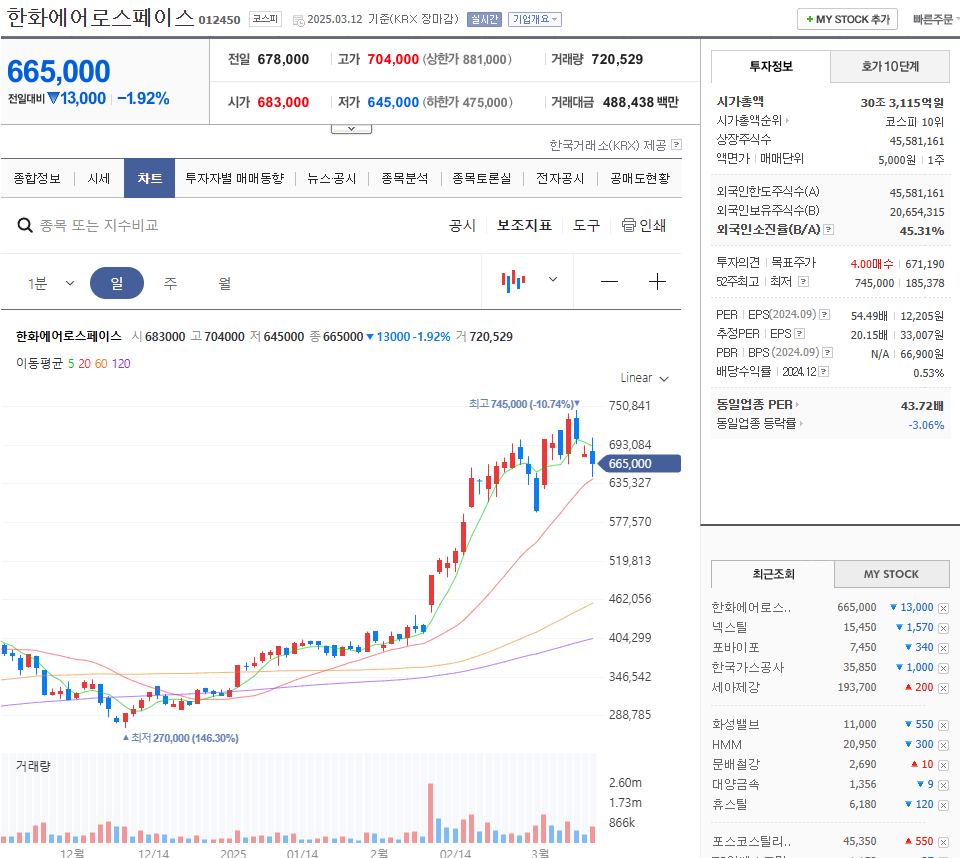Screen dimensions: 960x858
Task: Open the 호가 10단계 tab
Action: tap(889, 65)
